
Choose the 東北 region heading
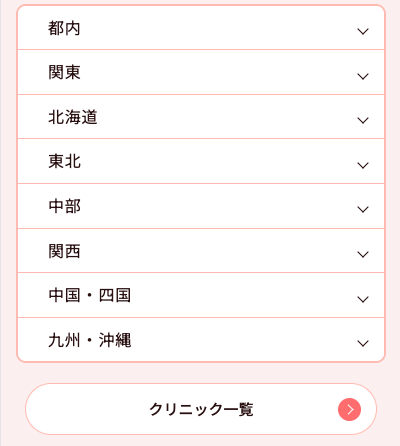64,161
